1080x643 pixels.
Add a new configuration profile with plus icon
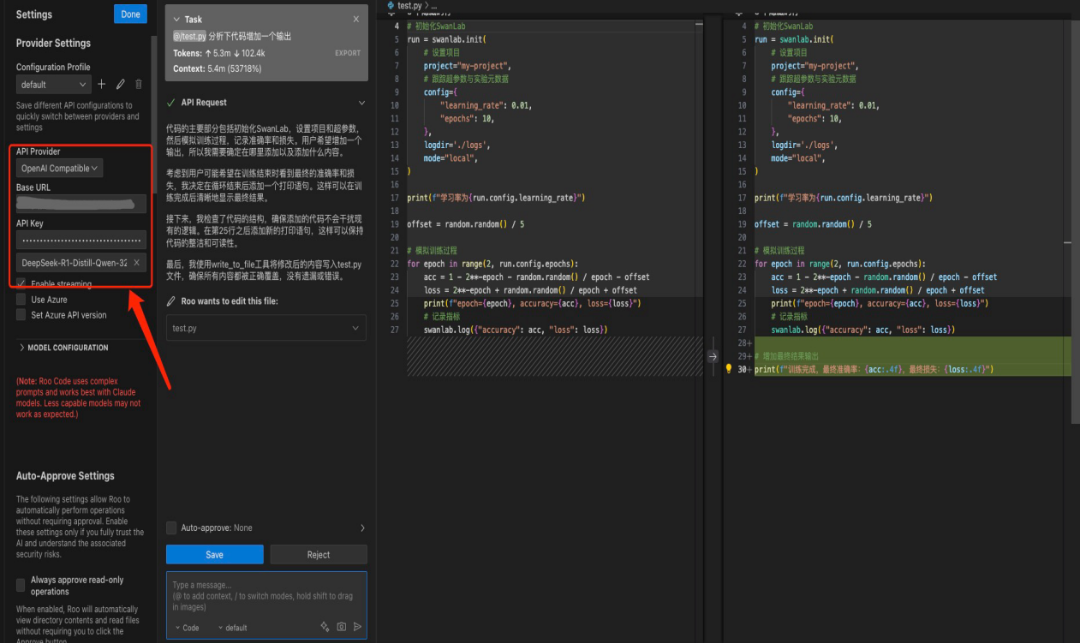[x=101, y=84]
